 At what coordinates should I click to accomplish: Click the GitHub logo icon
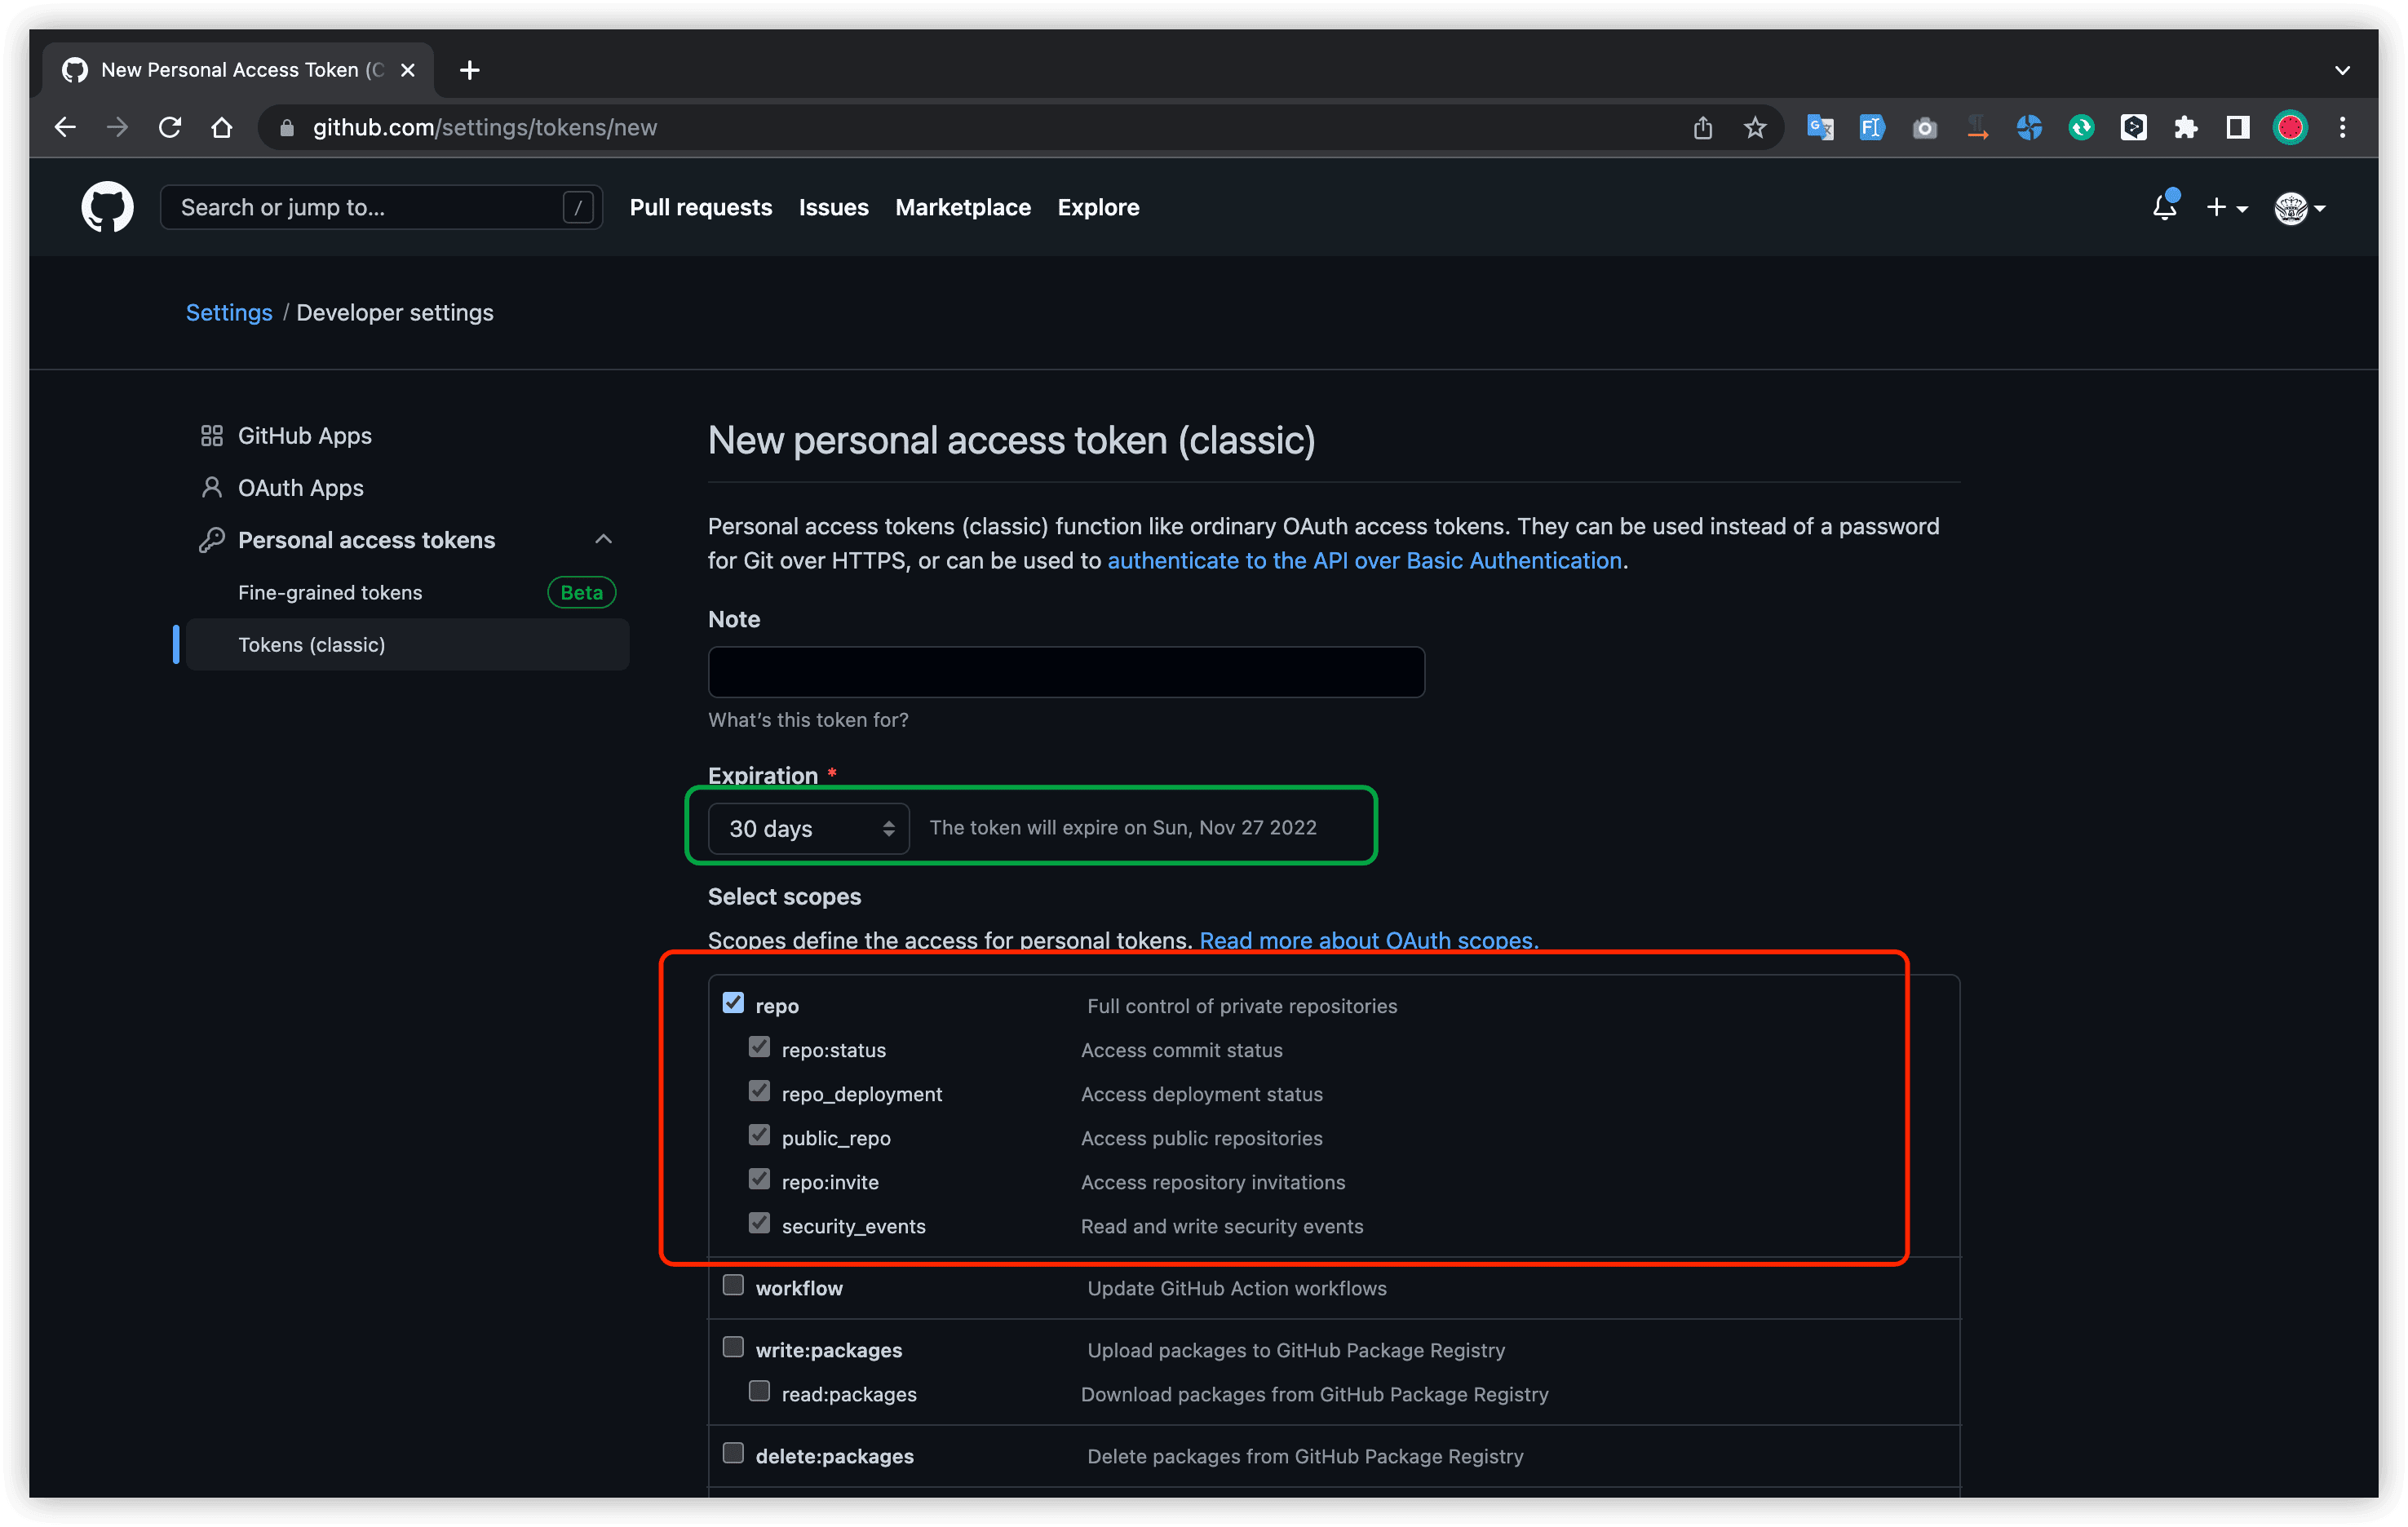106,207
